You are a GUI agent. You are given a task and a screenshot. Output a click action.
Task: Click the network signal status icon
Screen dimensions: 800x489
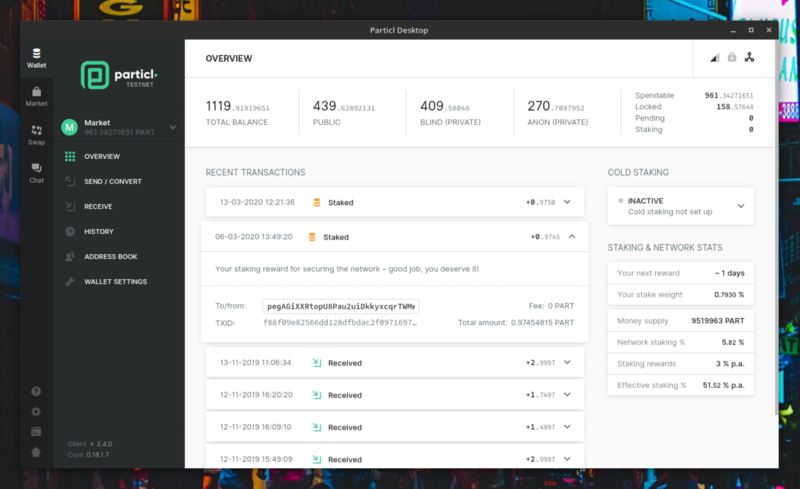[715, 58]
